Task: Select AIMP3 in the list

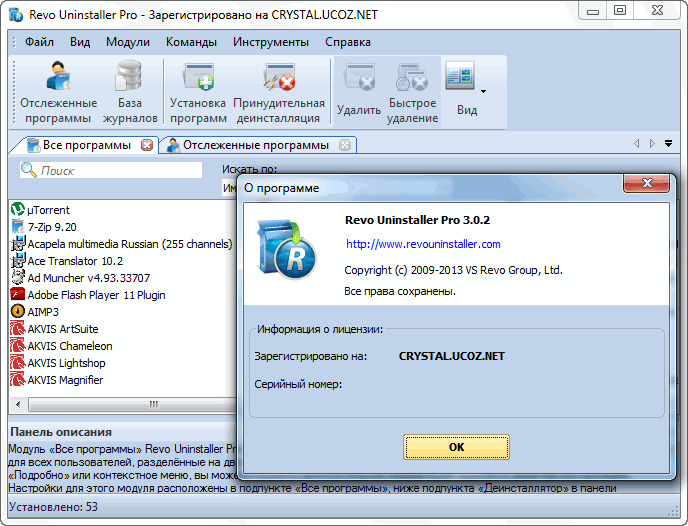Action: point(43,312)
